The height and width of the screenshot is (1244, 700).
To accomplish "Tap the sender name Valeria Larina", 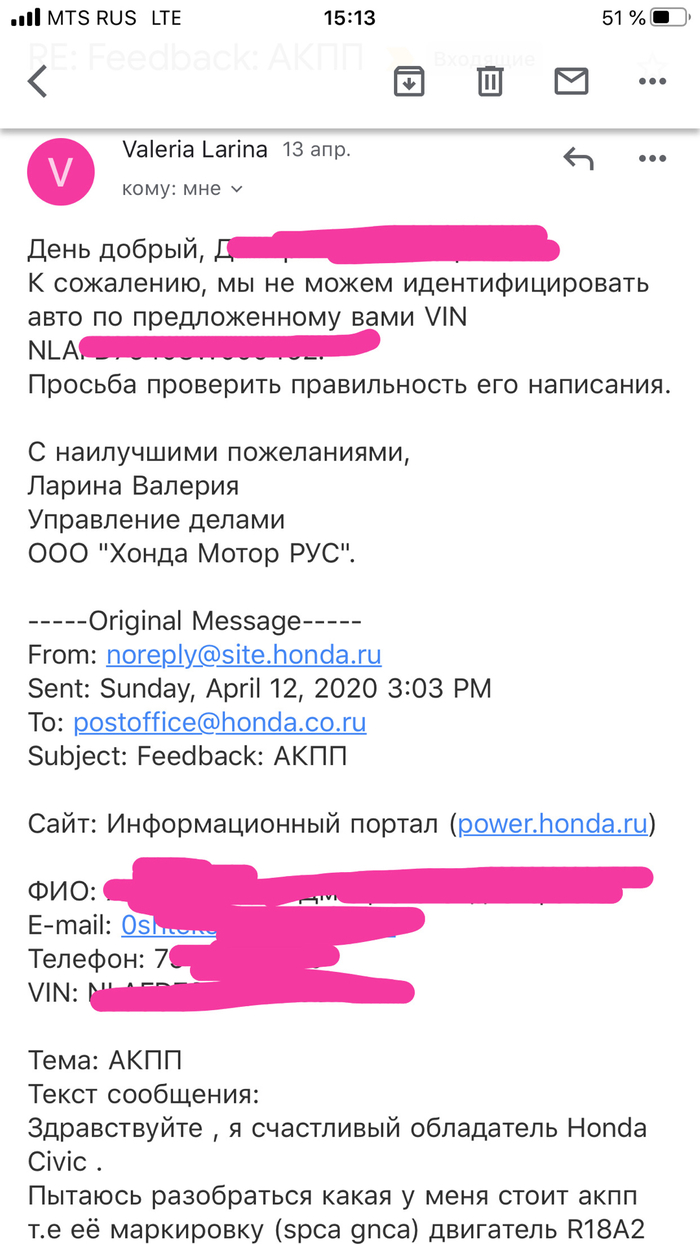I will [195, 150].
